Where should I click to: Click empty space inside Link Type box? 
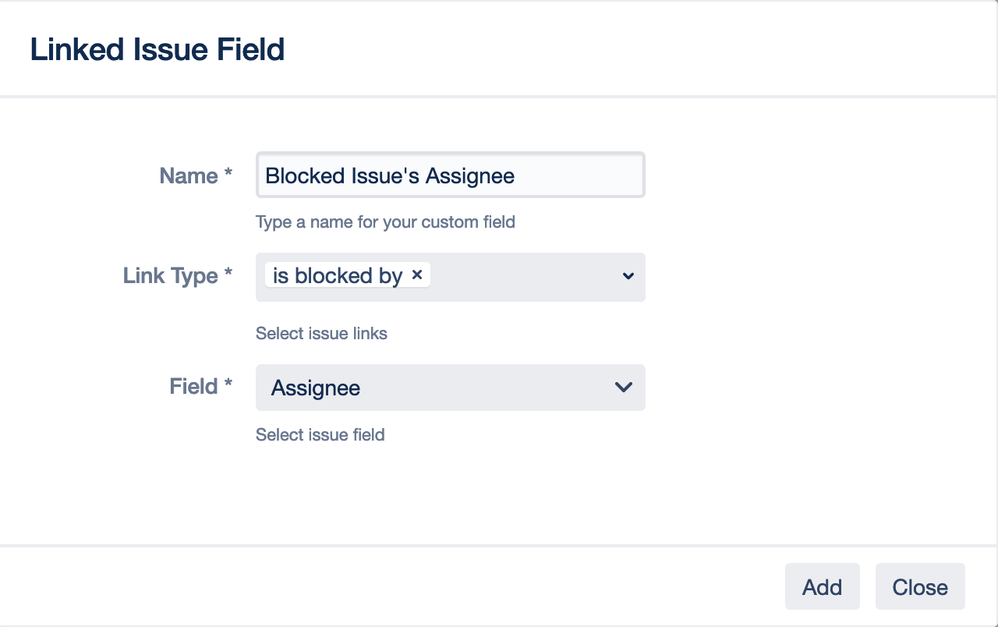pos(520,276)
